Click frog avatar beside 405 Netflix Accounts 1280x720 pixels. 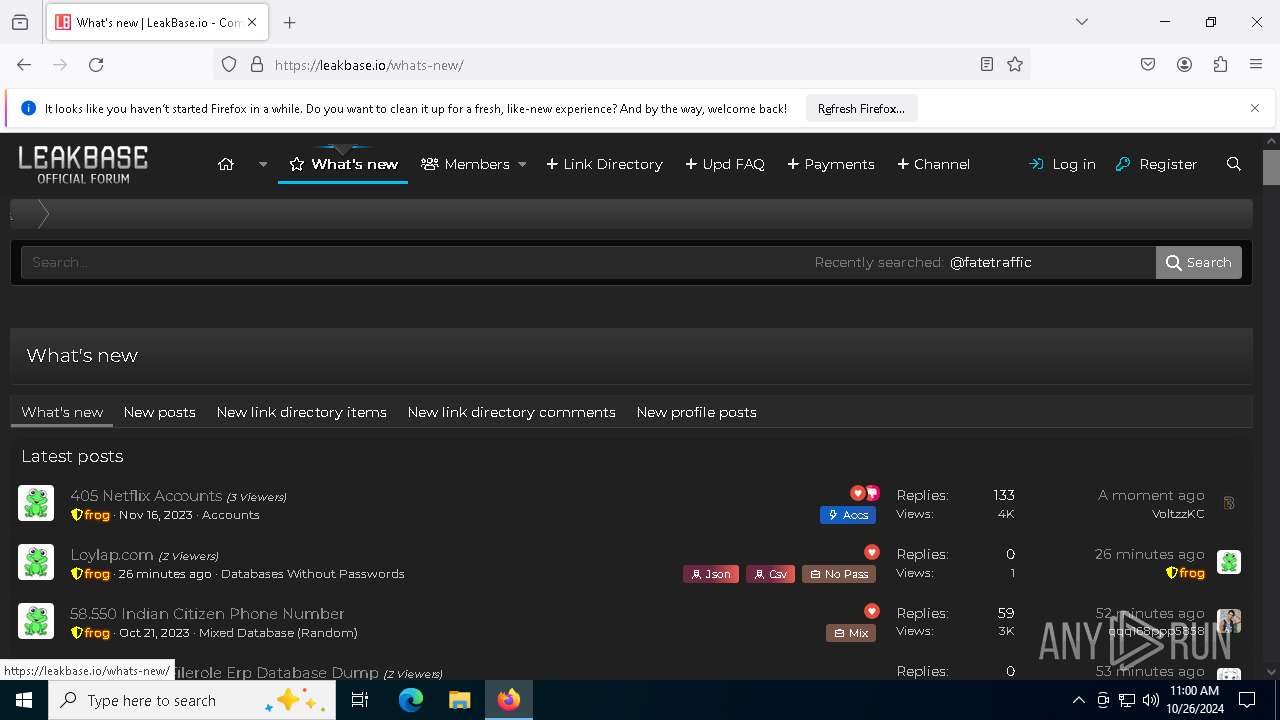pyautogui.click(x=36, y=503)
